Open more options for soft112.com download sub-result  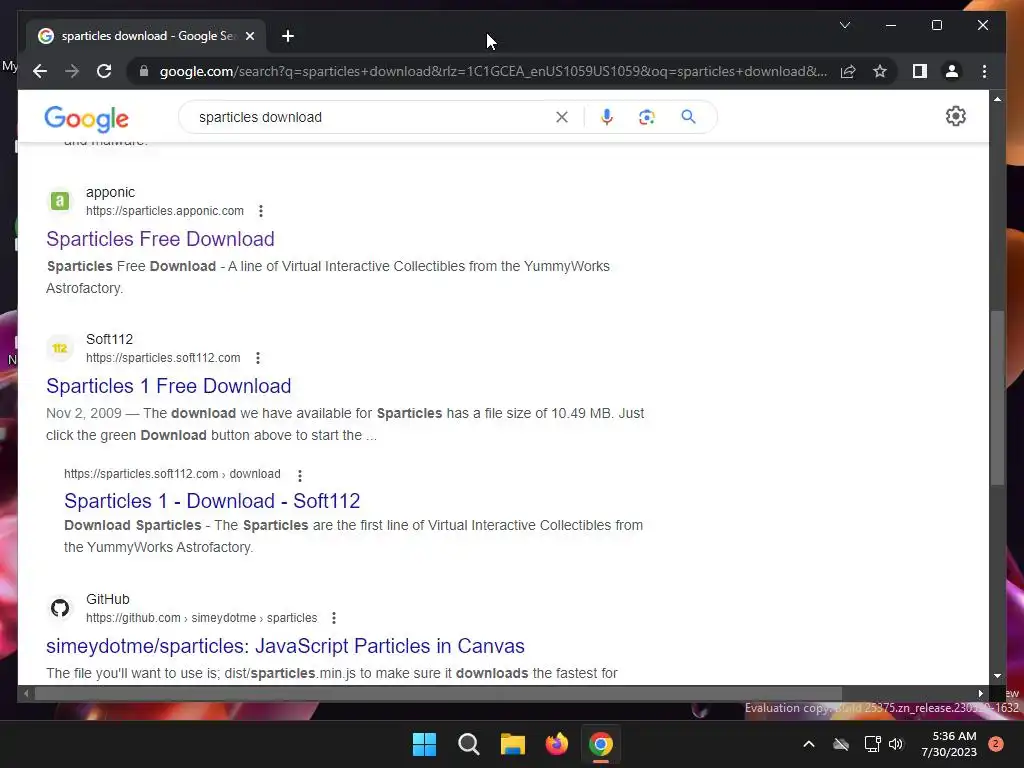pos(300,475)
